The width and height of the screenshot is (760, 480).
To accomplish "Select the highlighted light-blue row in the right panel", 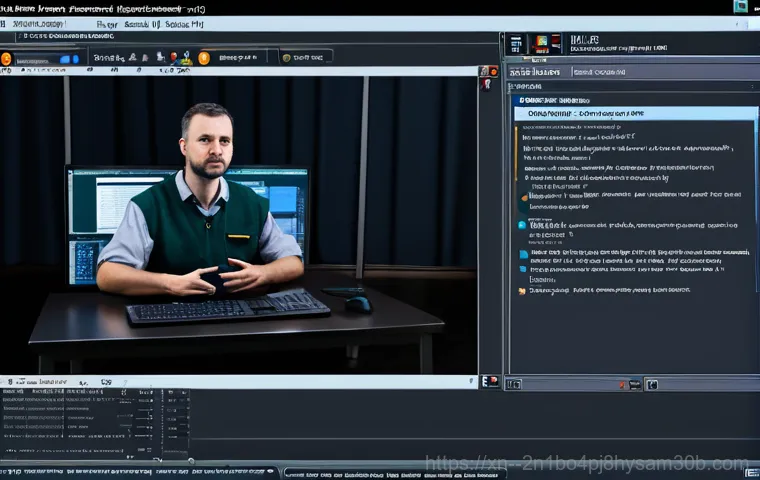I will point(635,113).
